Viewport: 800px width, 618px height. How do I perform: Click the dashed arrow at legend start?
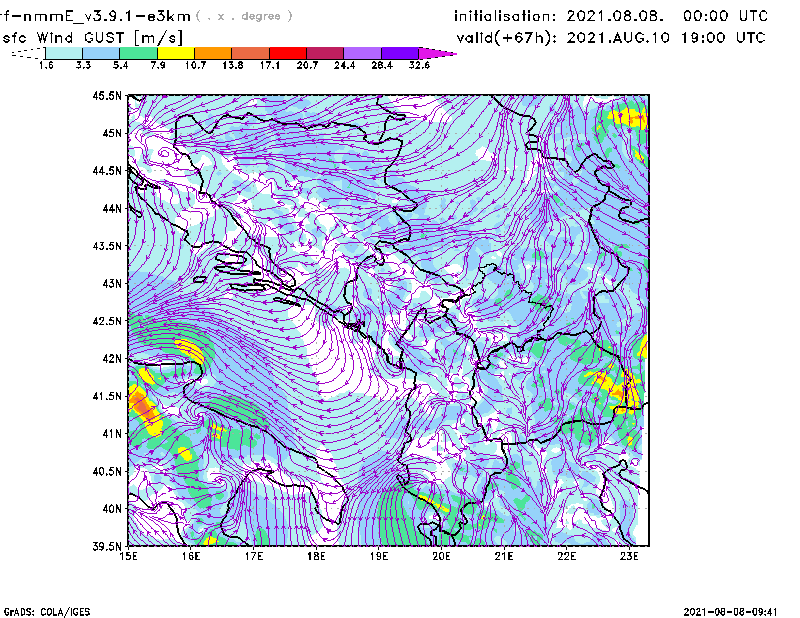click(x=28, y=53)
